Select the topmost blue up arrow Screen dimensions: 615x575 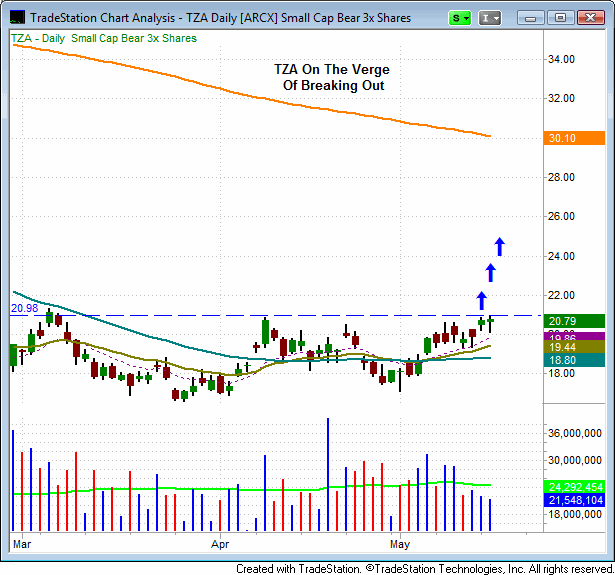(500, 246)
